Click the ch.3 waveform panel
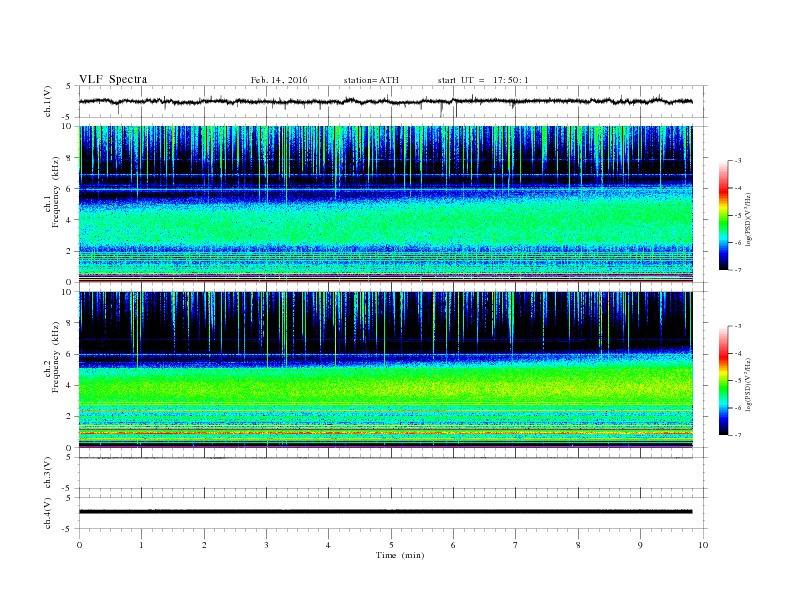 click(x=392, y=473)
